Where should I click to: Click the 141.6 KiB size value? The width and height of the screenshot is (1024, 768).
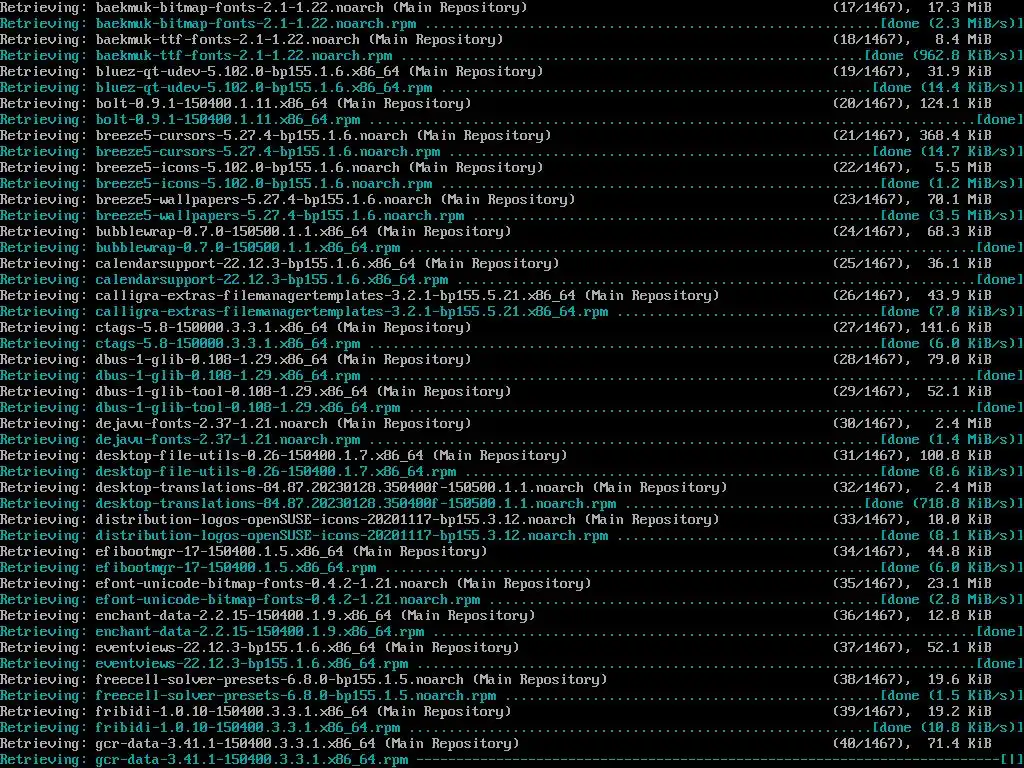click(x=955, y=327)
